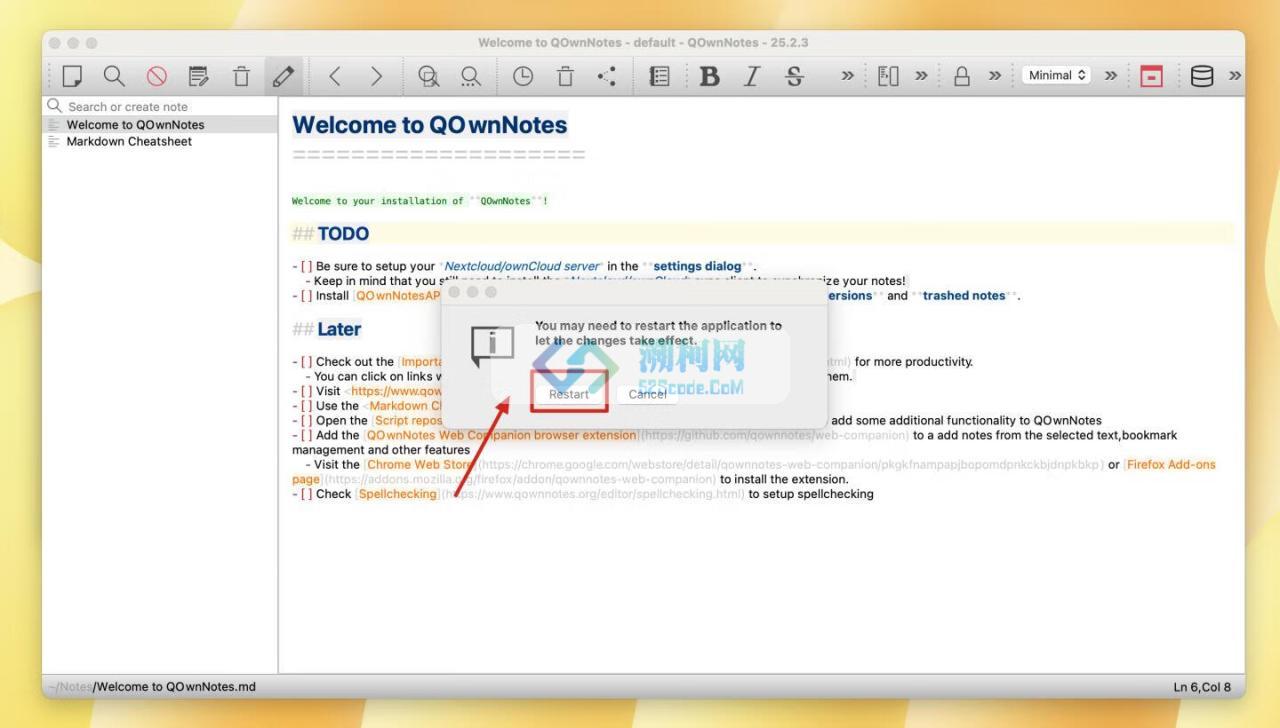The height and width of the screenshot is (728, 1280).
Task: Click the Restart button in dialog
Action: [x=569, y=394]
